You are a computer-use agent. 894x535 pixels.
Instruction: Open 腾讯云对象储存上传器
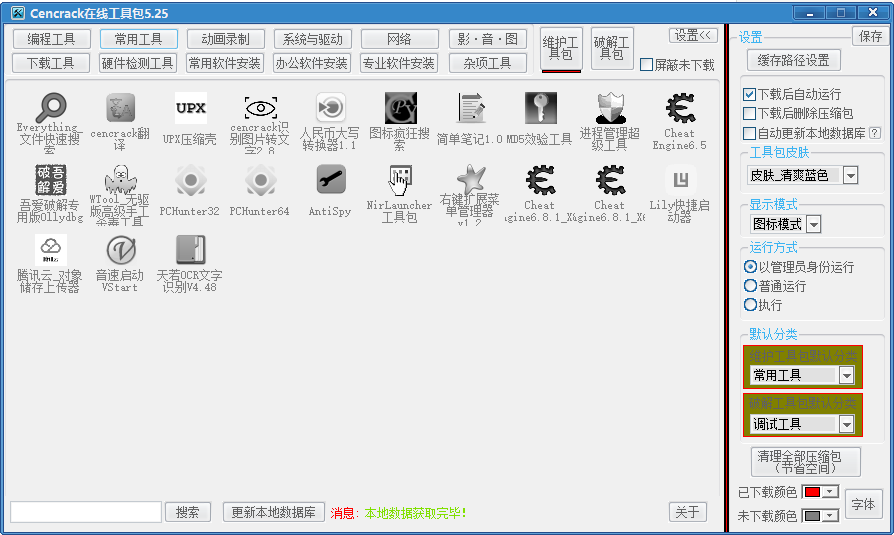point(50,250)
